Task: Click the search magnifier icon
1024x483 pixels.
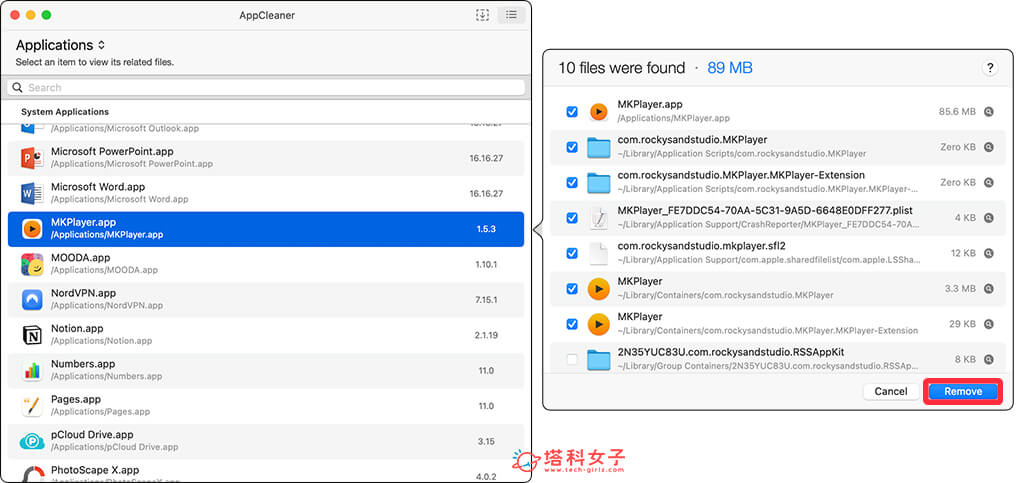Action: 17,87
